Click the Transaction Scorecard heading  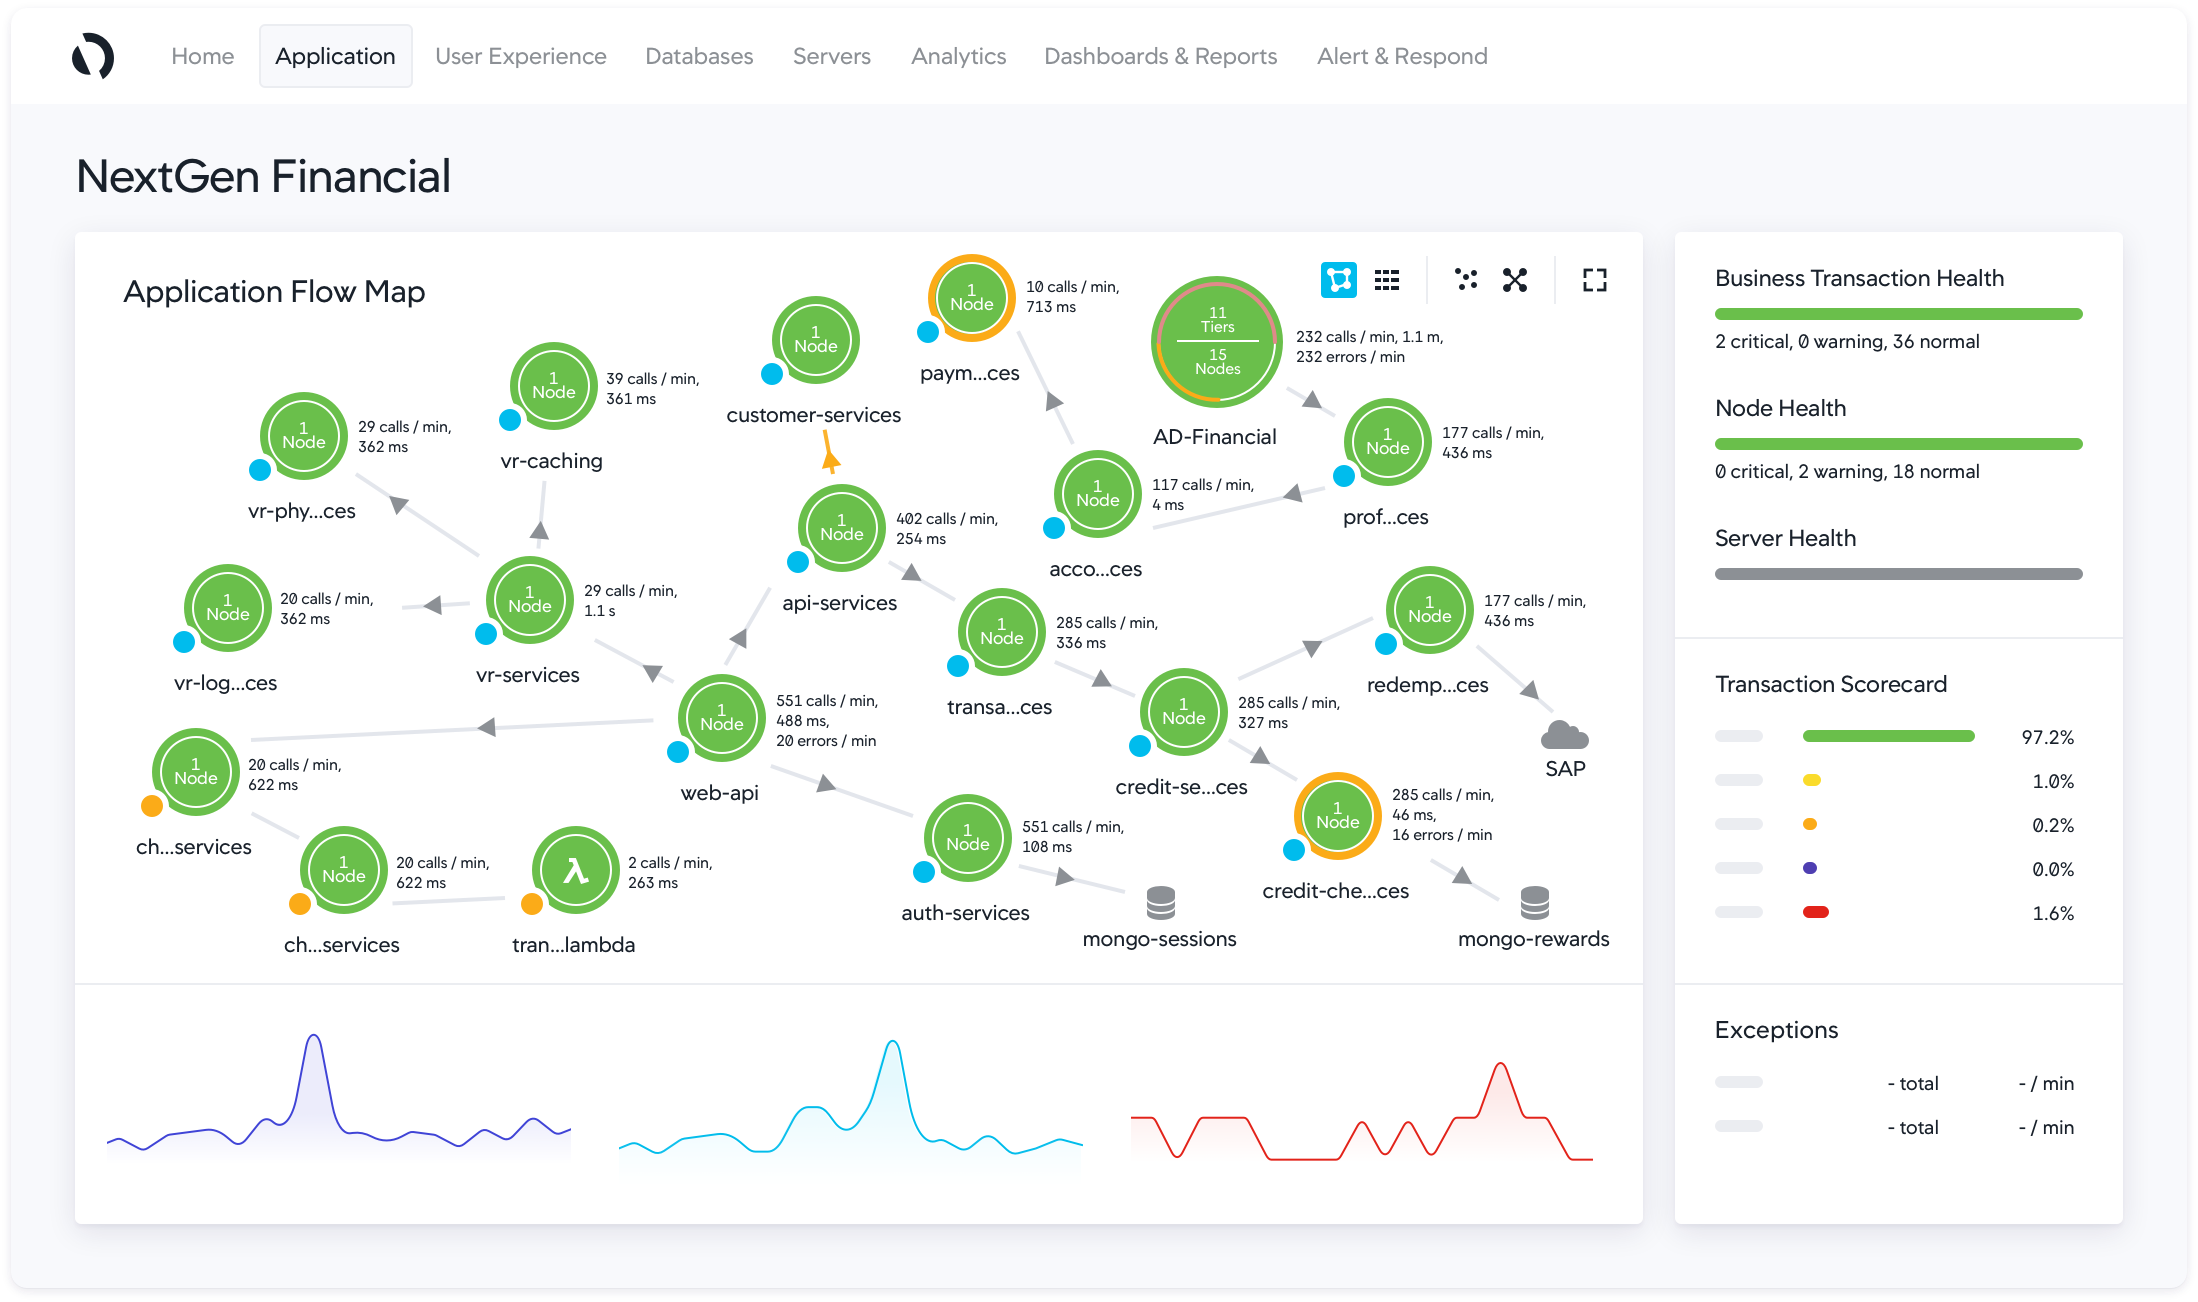[x=1831, y=684]
